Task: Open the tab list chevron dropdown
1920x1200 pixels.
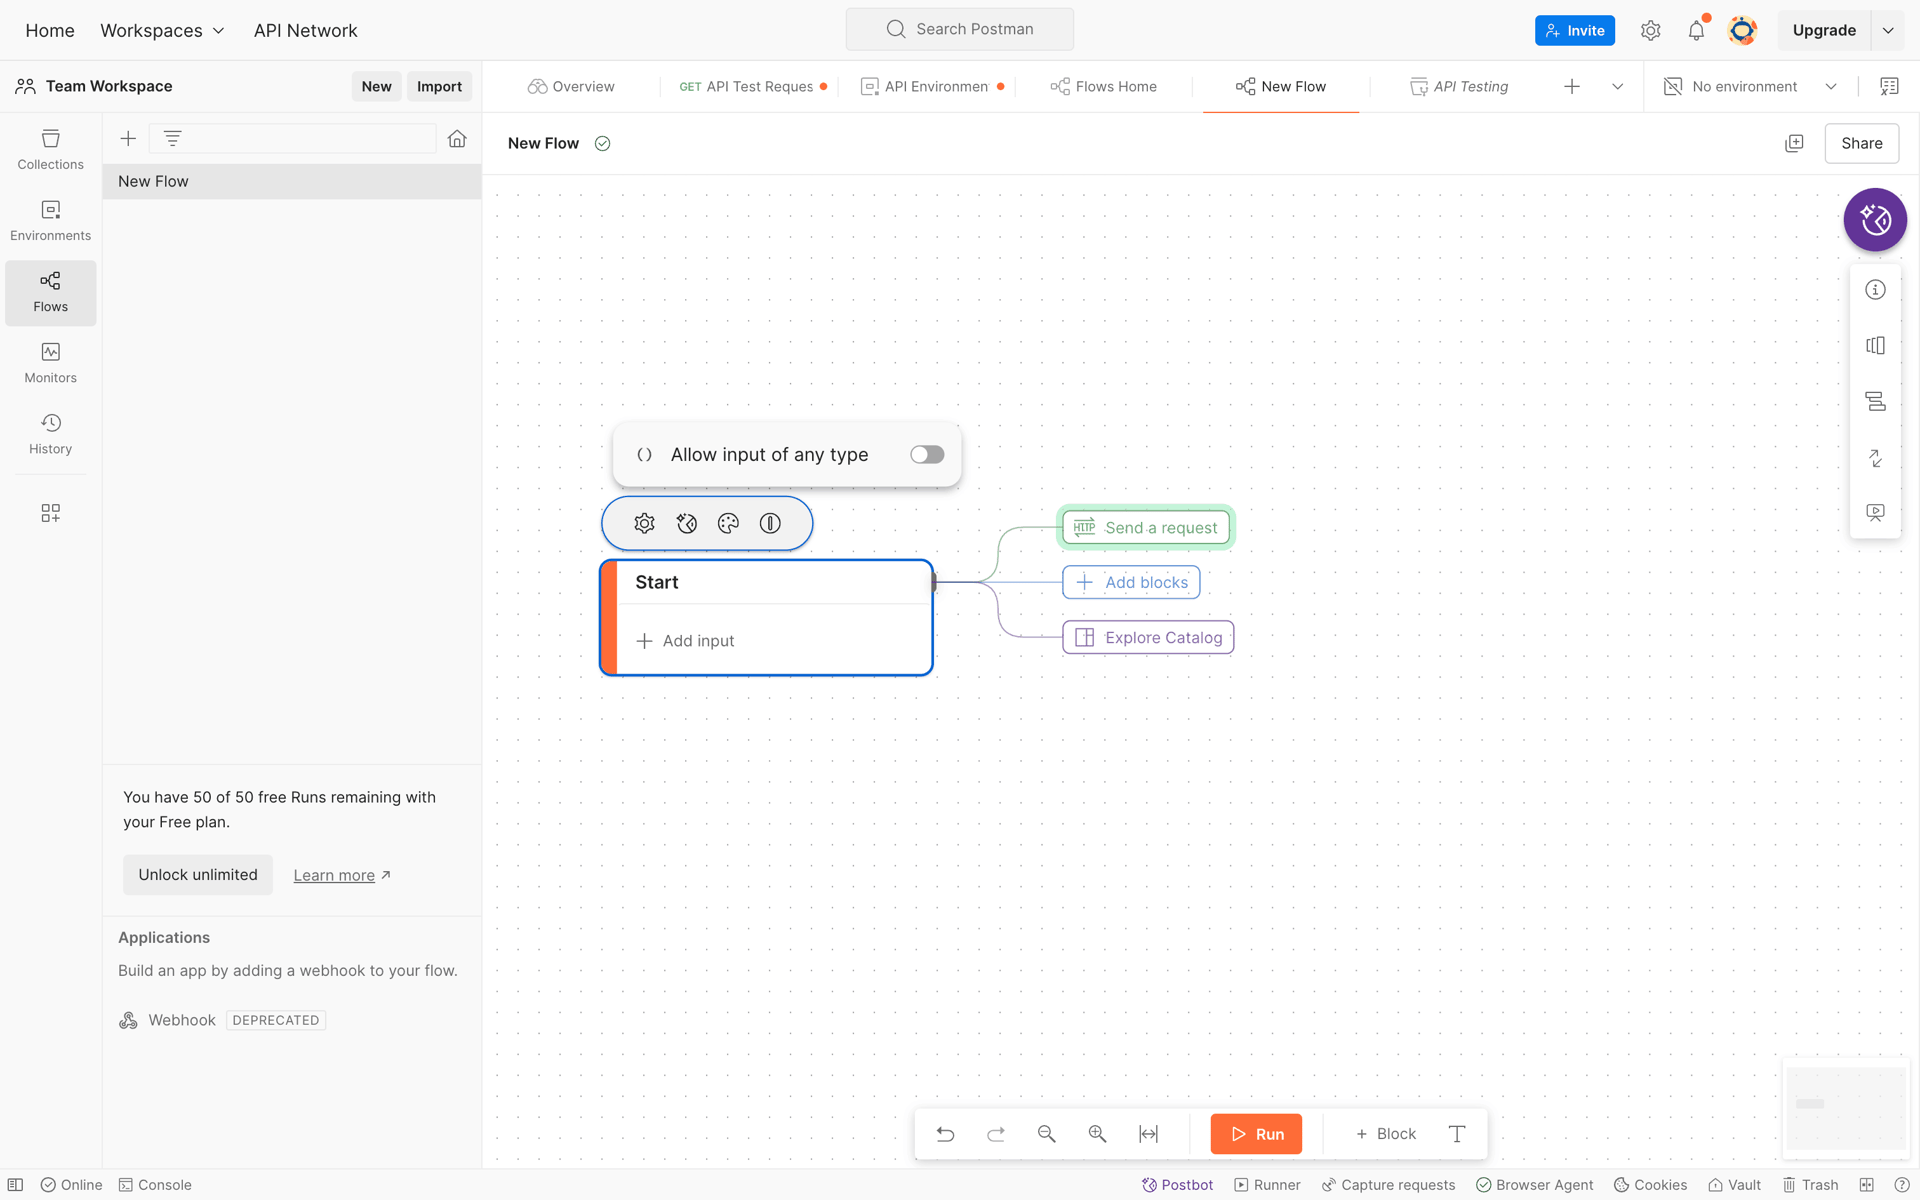Action: pos(1617,87)
